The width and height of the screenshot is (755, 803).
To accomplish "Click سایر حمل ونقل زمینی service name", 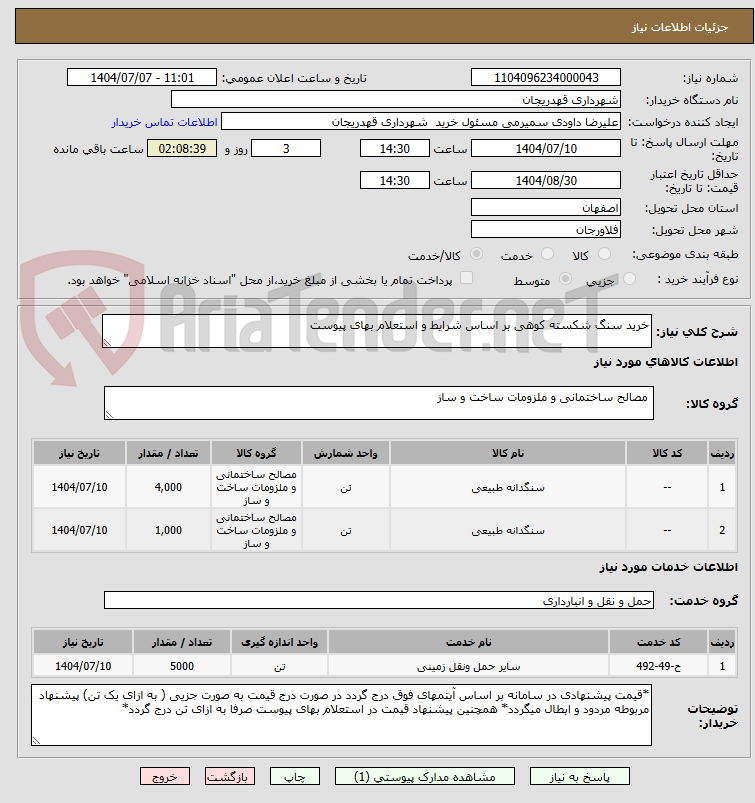I will 468,666.
